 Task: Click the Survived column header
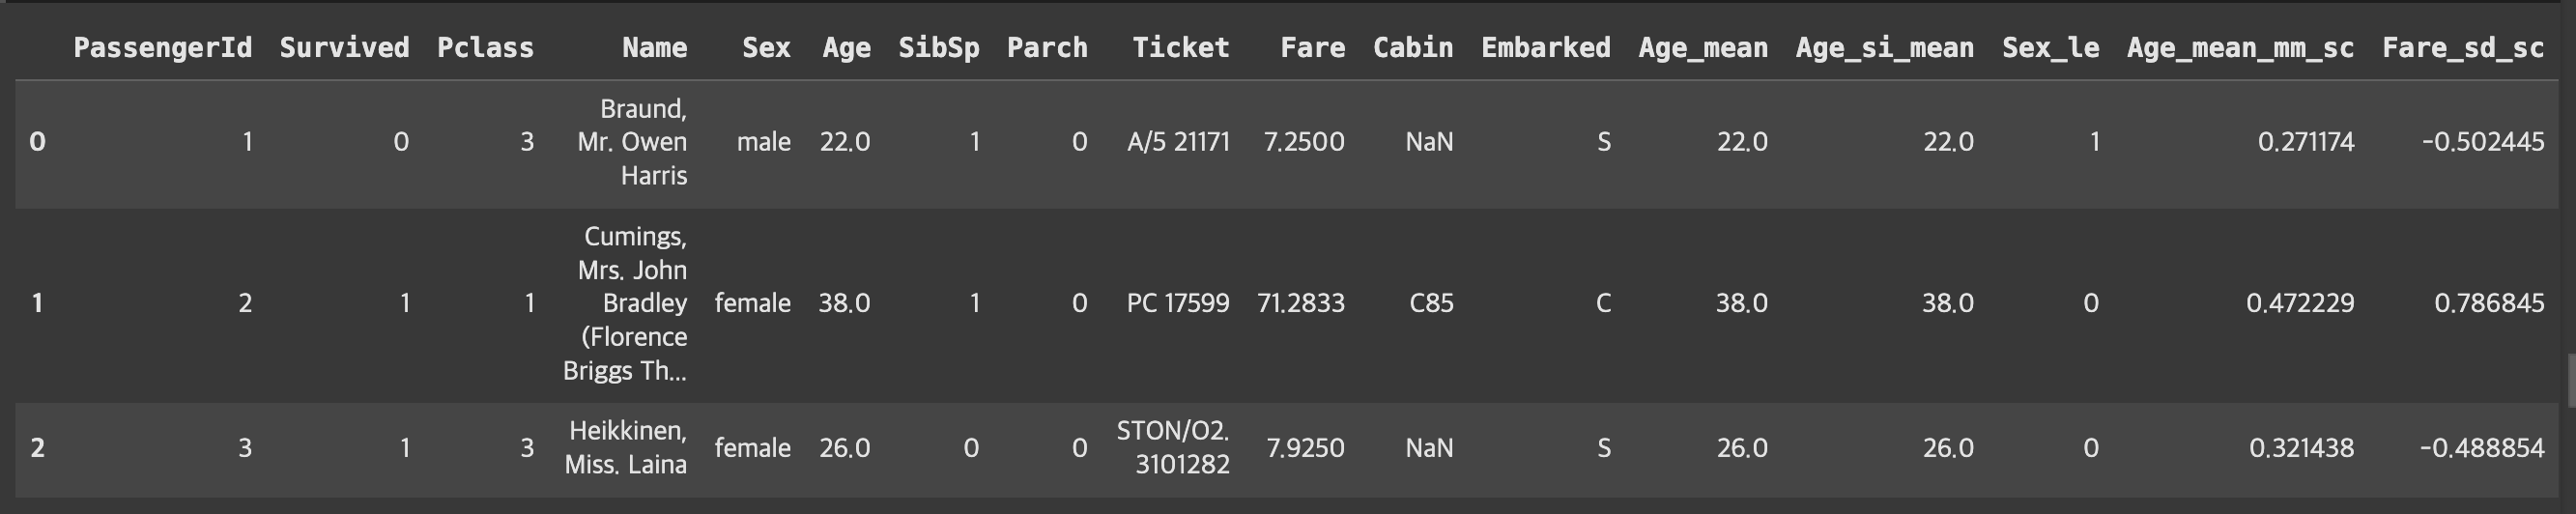click(344, 48)
